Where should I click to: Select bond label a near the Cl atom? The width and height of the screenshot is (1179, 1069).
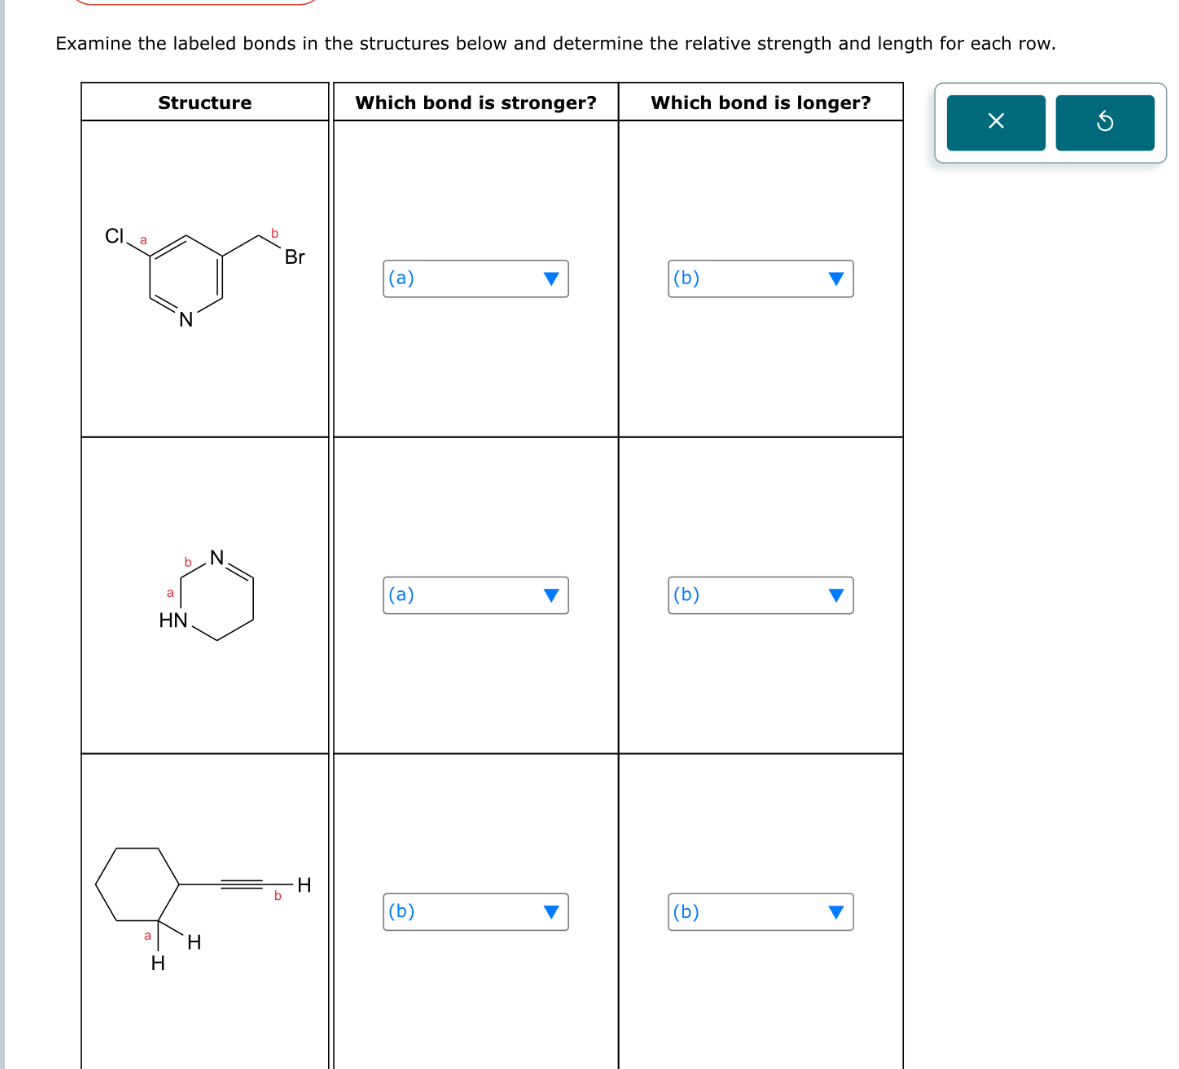coord(141,240)
